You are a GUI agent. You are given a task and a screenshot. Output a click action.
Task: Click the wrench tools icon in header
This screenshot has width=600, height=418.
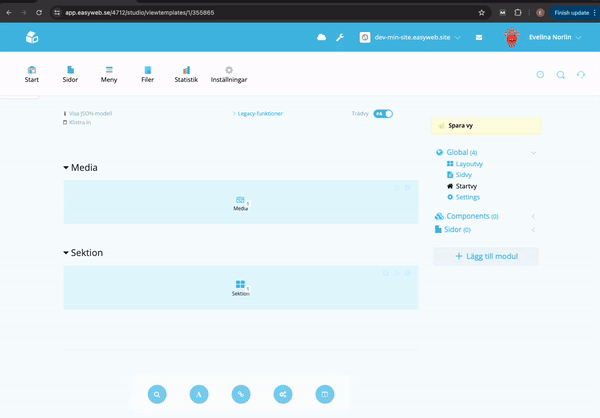340,38
